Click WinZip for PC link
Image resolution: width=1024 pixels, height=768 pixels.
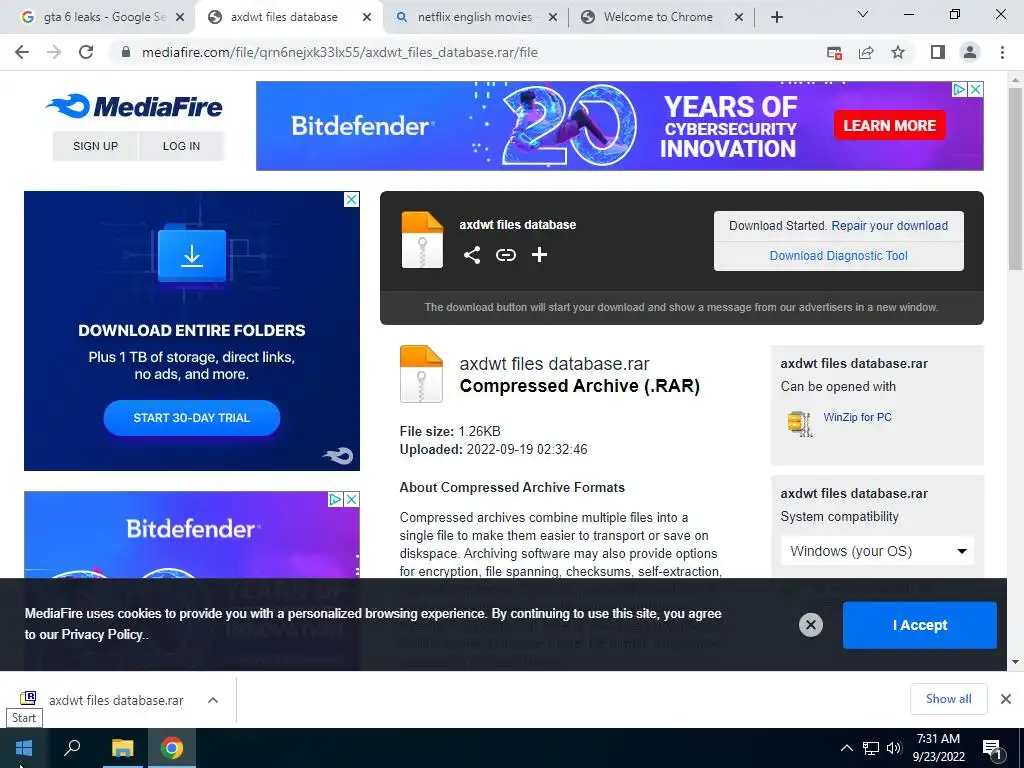[x=857, y=417]
